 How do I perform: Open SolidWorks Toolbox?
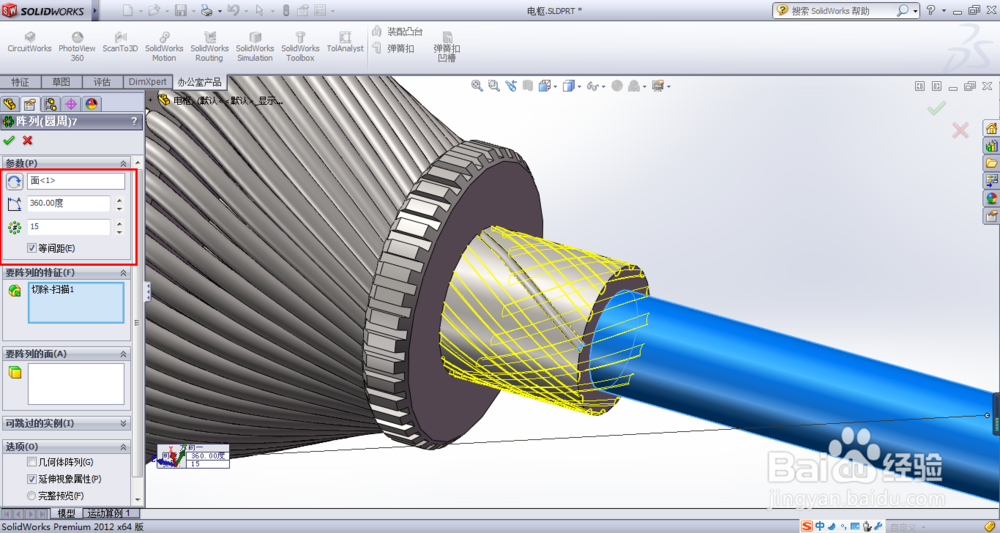pyautogui.click(x=300, y=47)
